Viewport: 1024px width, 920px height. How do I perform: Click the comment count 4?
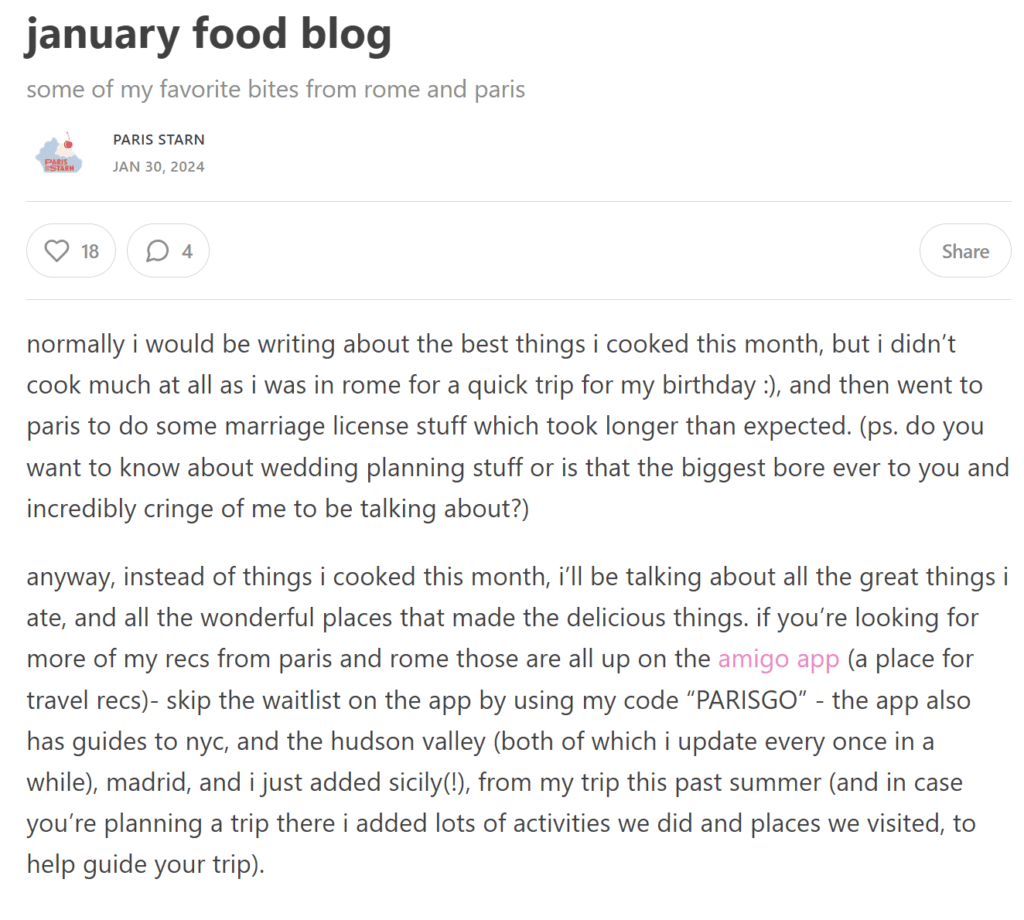[187, 251]
